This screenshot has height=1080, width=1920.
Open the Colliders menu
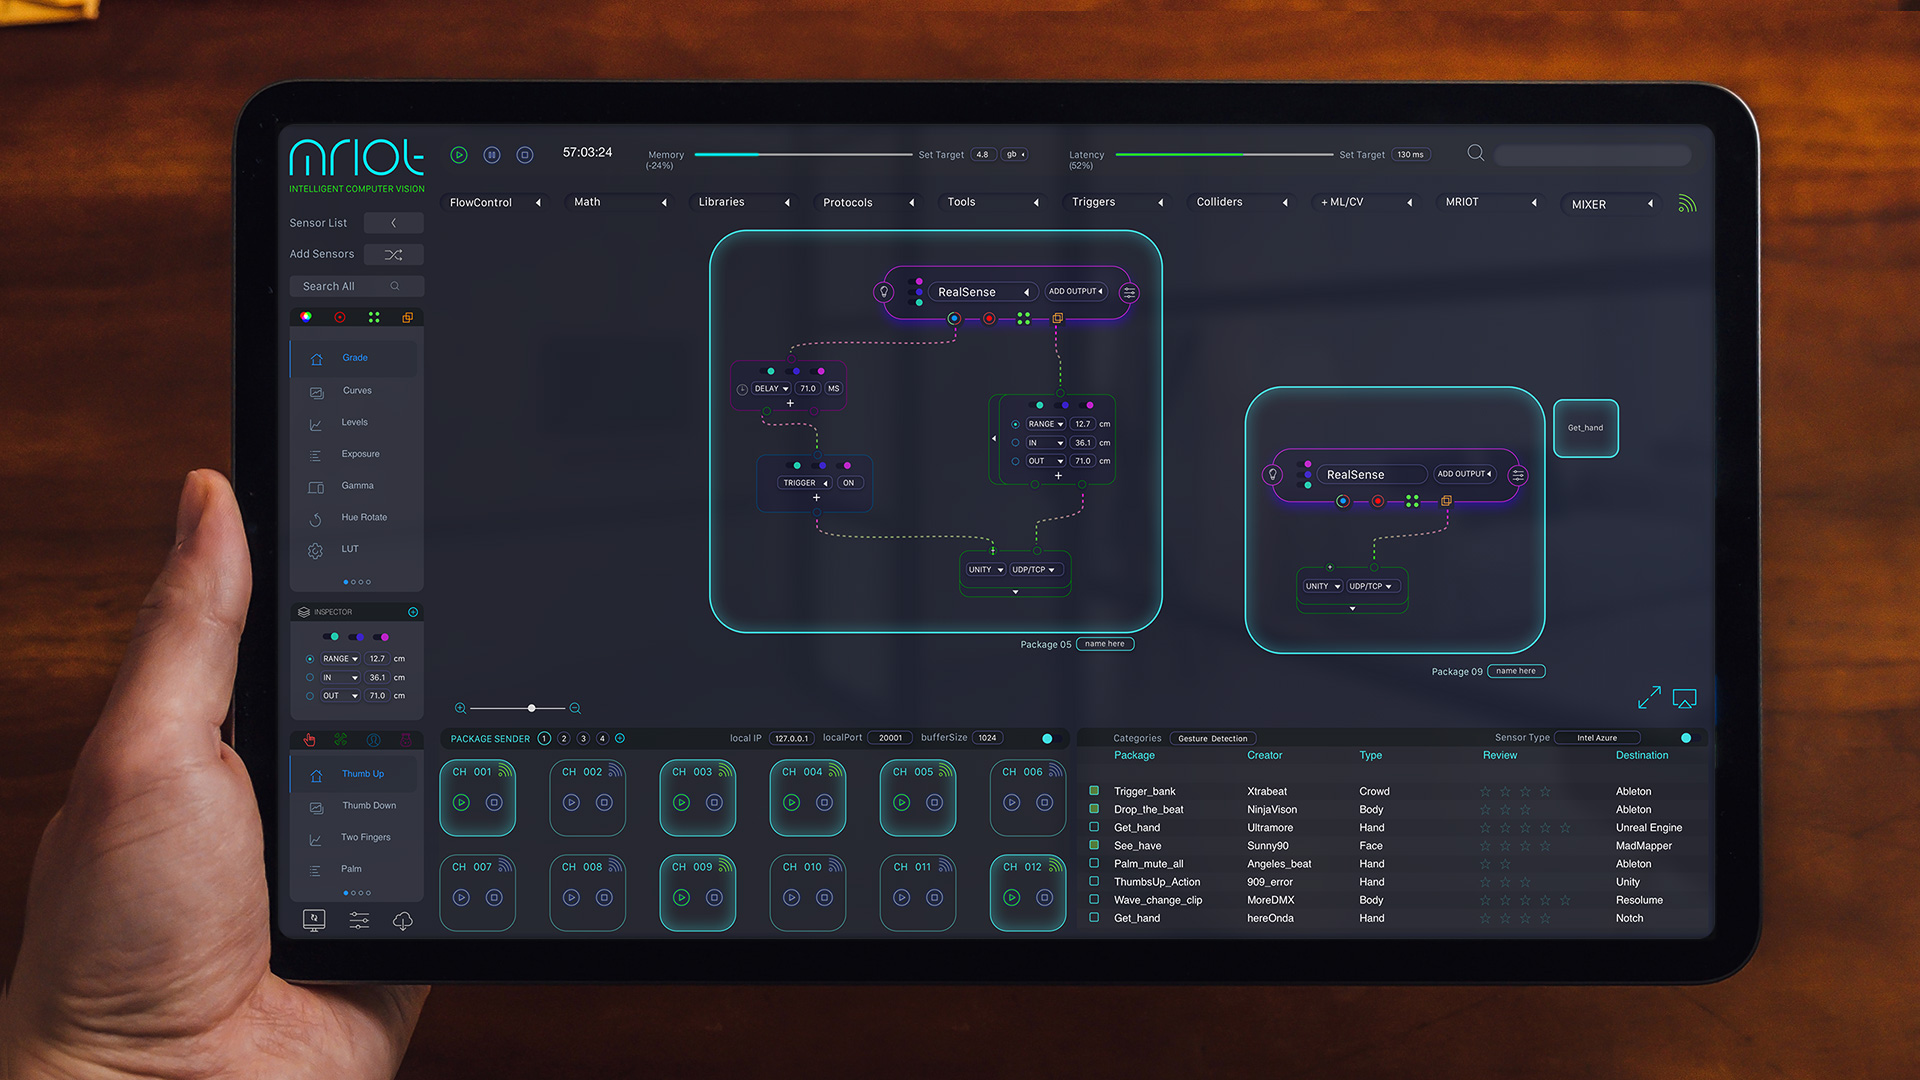(1242, 202)
